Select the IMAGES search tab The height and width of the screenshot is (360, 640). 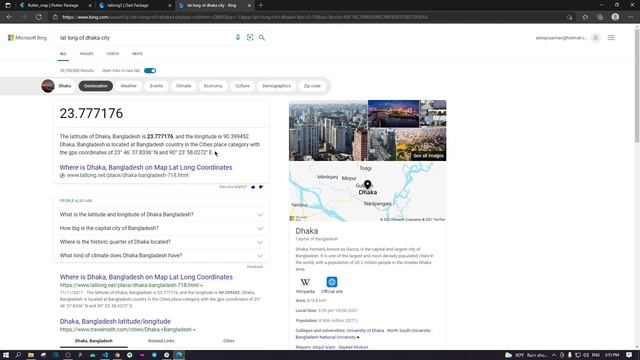87,54
